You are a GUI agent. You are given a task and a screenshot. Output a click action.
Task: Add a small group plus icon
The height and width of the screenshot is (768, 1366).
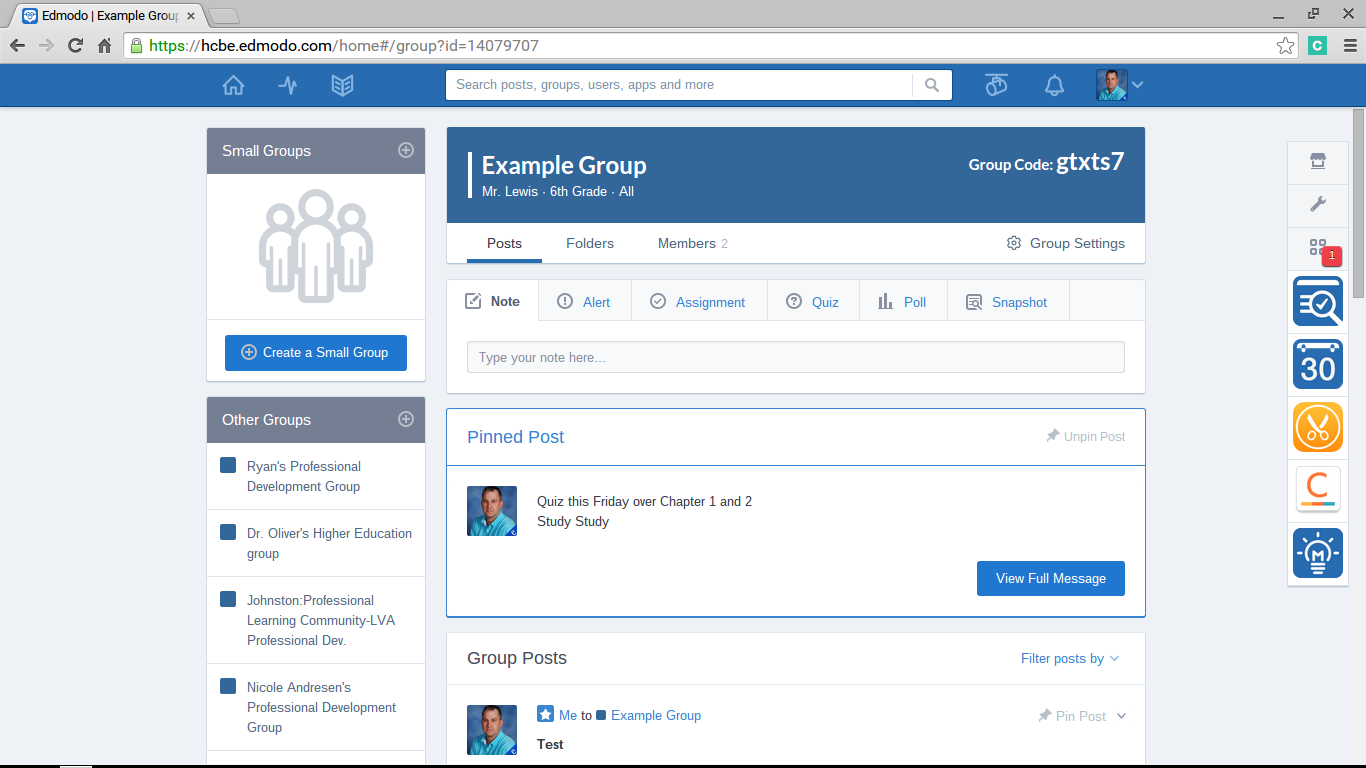tap(405, 150)
